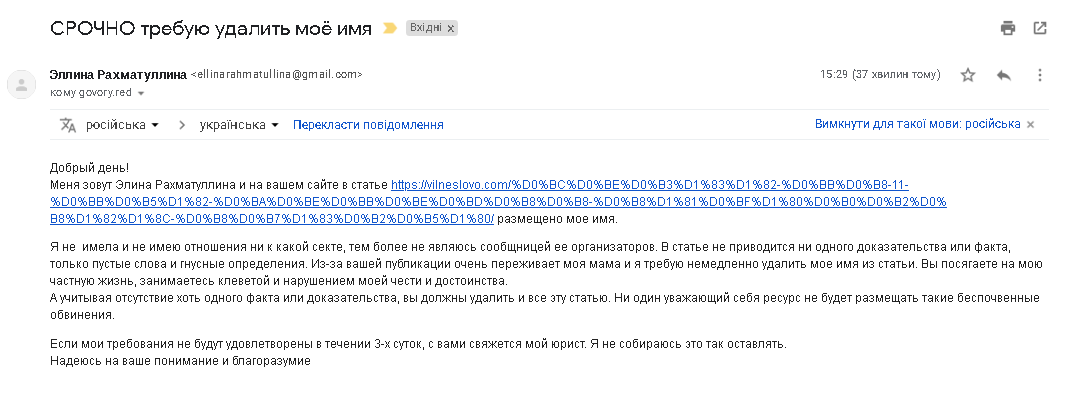Viewport: 1068px width, 395px height.
Task: Click the sender avatar icon
Action: click(x=21, y=84)
